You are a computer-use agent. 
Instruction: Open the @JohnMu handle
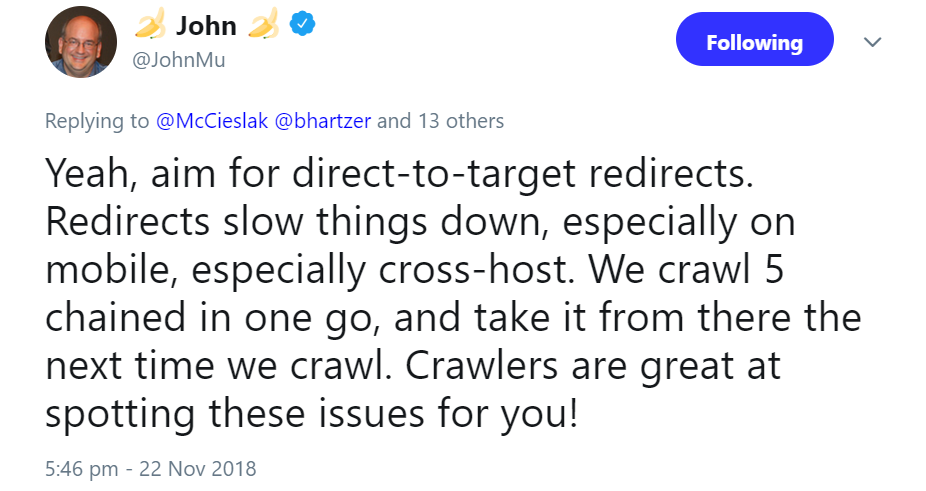coord(179,60)
